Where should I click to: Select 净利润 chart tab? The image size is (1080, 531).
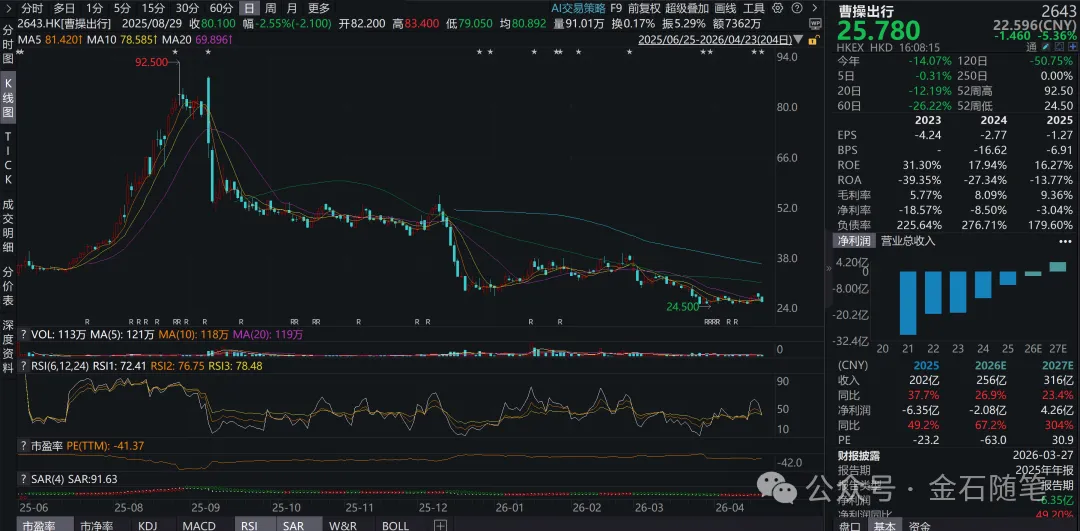(x=854, y=240)
